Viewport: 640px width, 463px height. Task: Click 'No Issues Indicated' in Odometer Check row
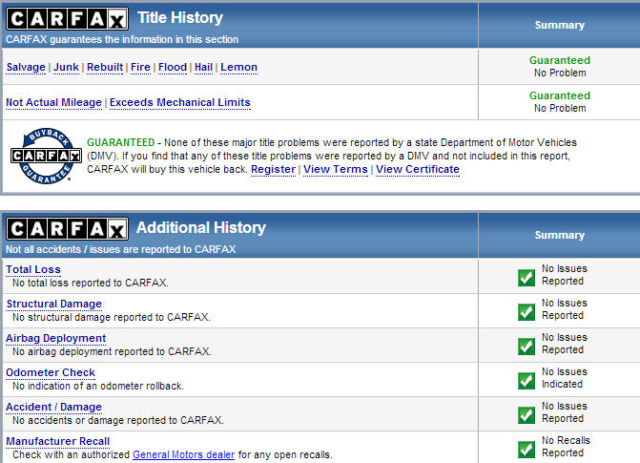pos(564,378)
